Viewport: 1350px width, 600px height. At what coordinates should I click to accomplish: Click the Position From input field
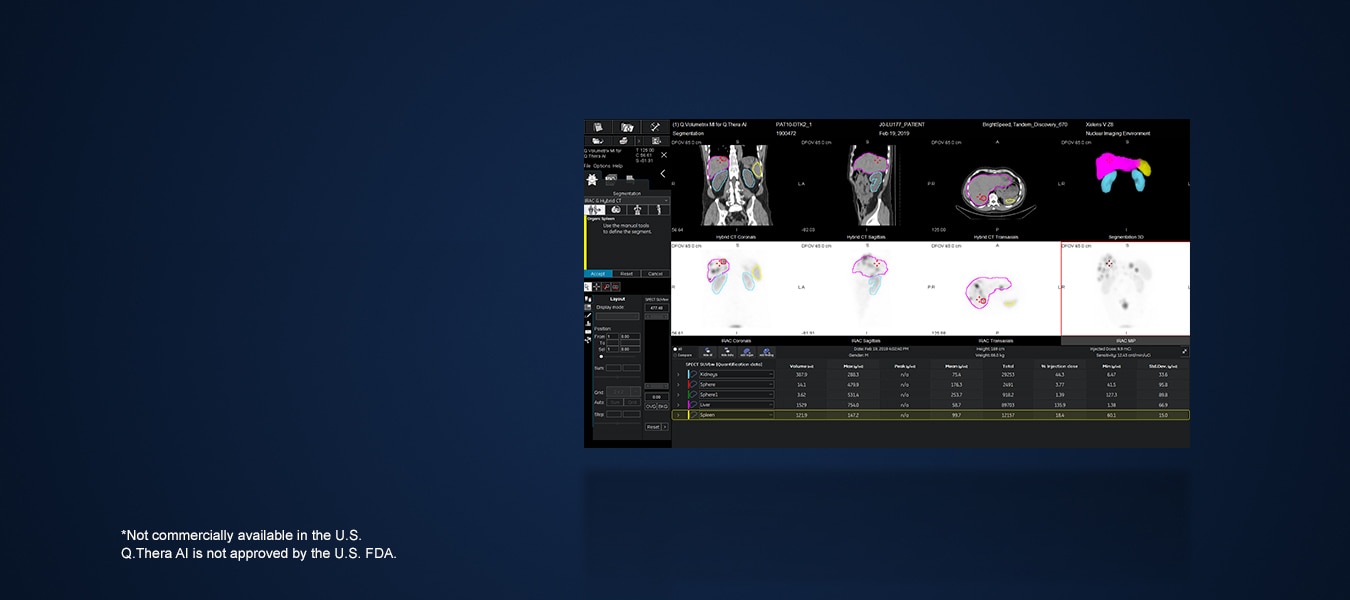(613, 336)
